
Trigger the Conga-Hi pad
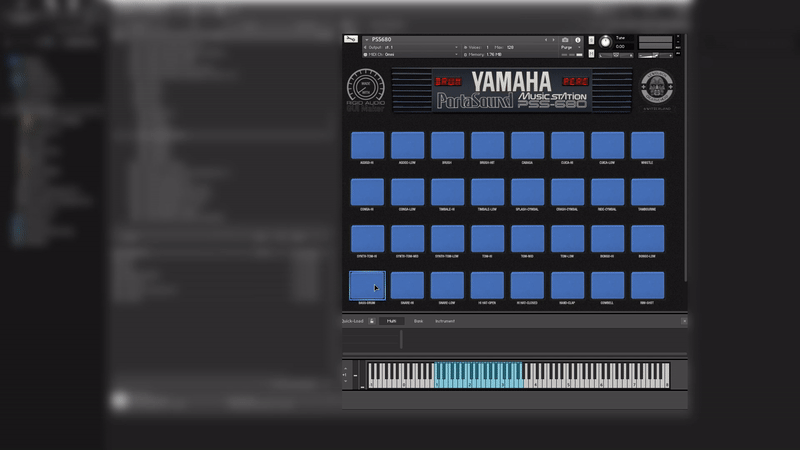[x=367, y=192]
